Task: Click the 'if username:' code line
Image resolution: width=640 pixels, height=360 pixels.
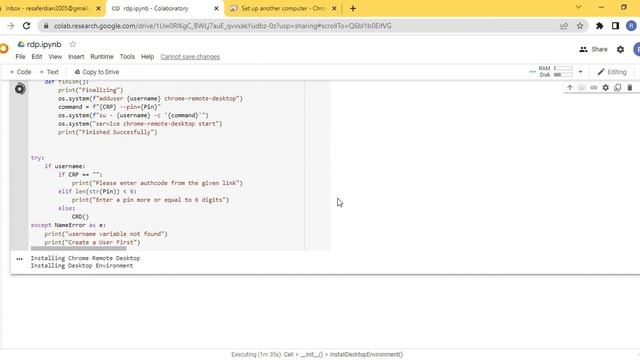Action: [x=65, y=166]
